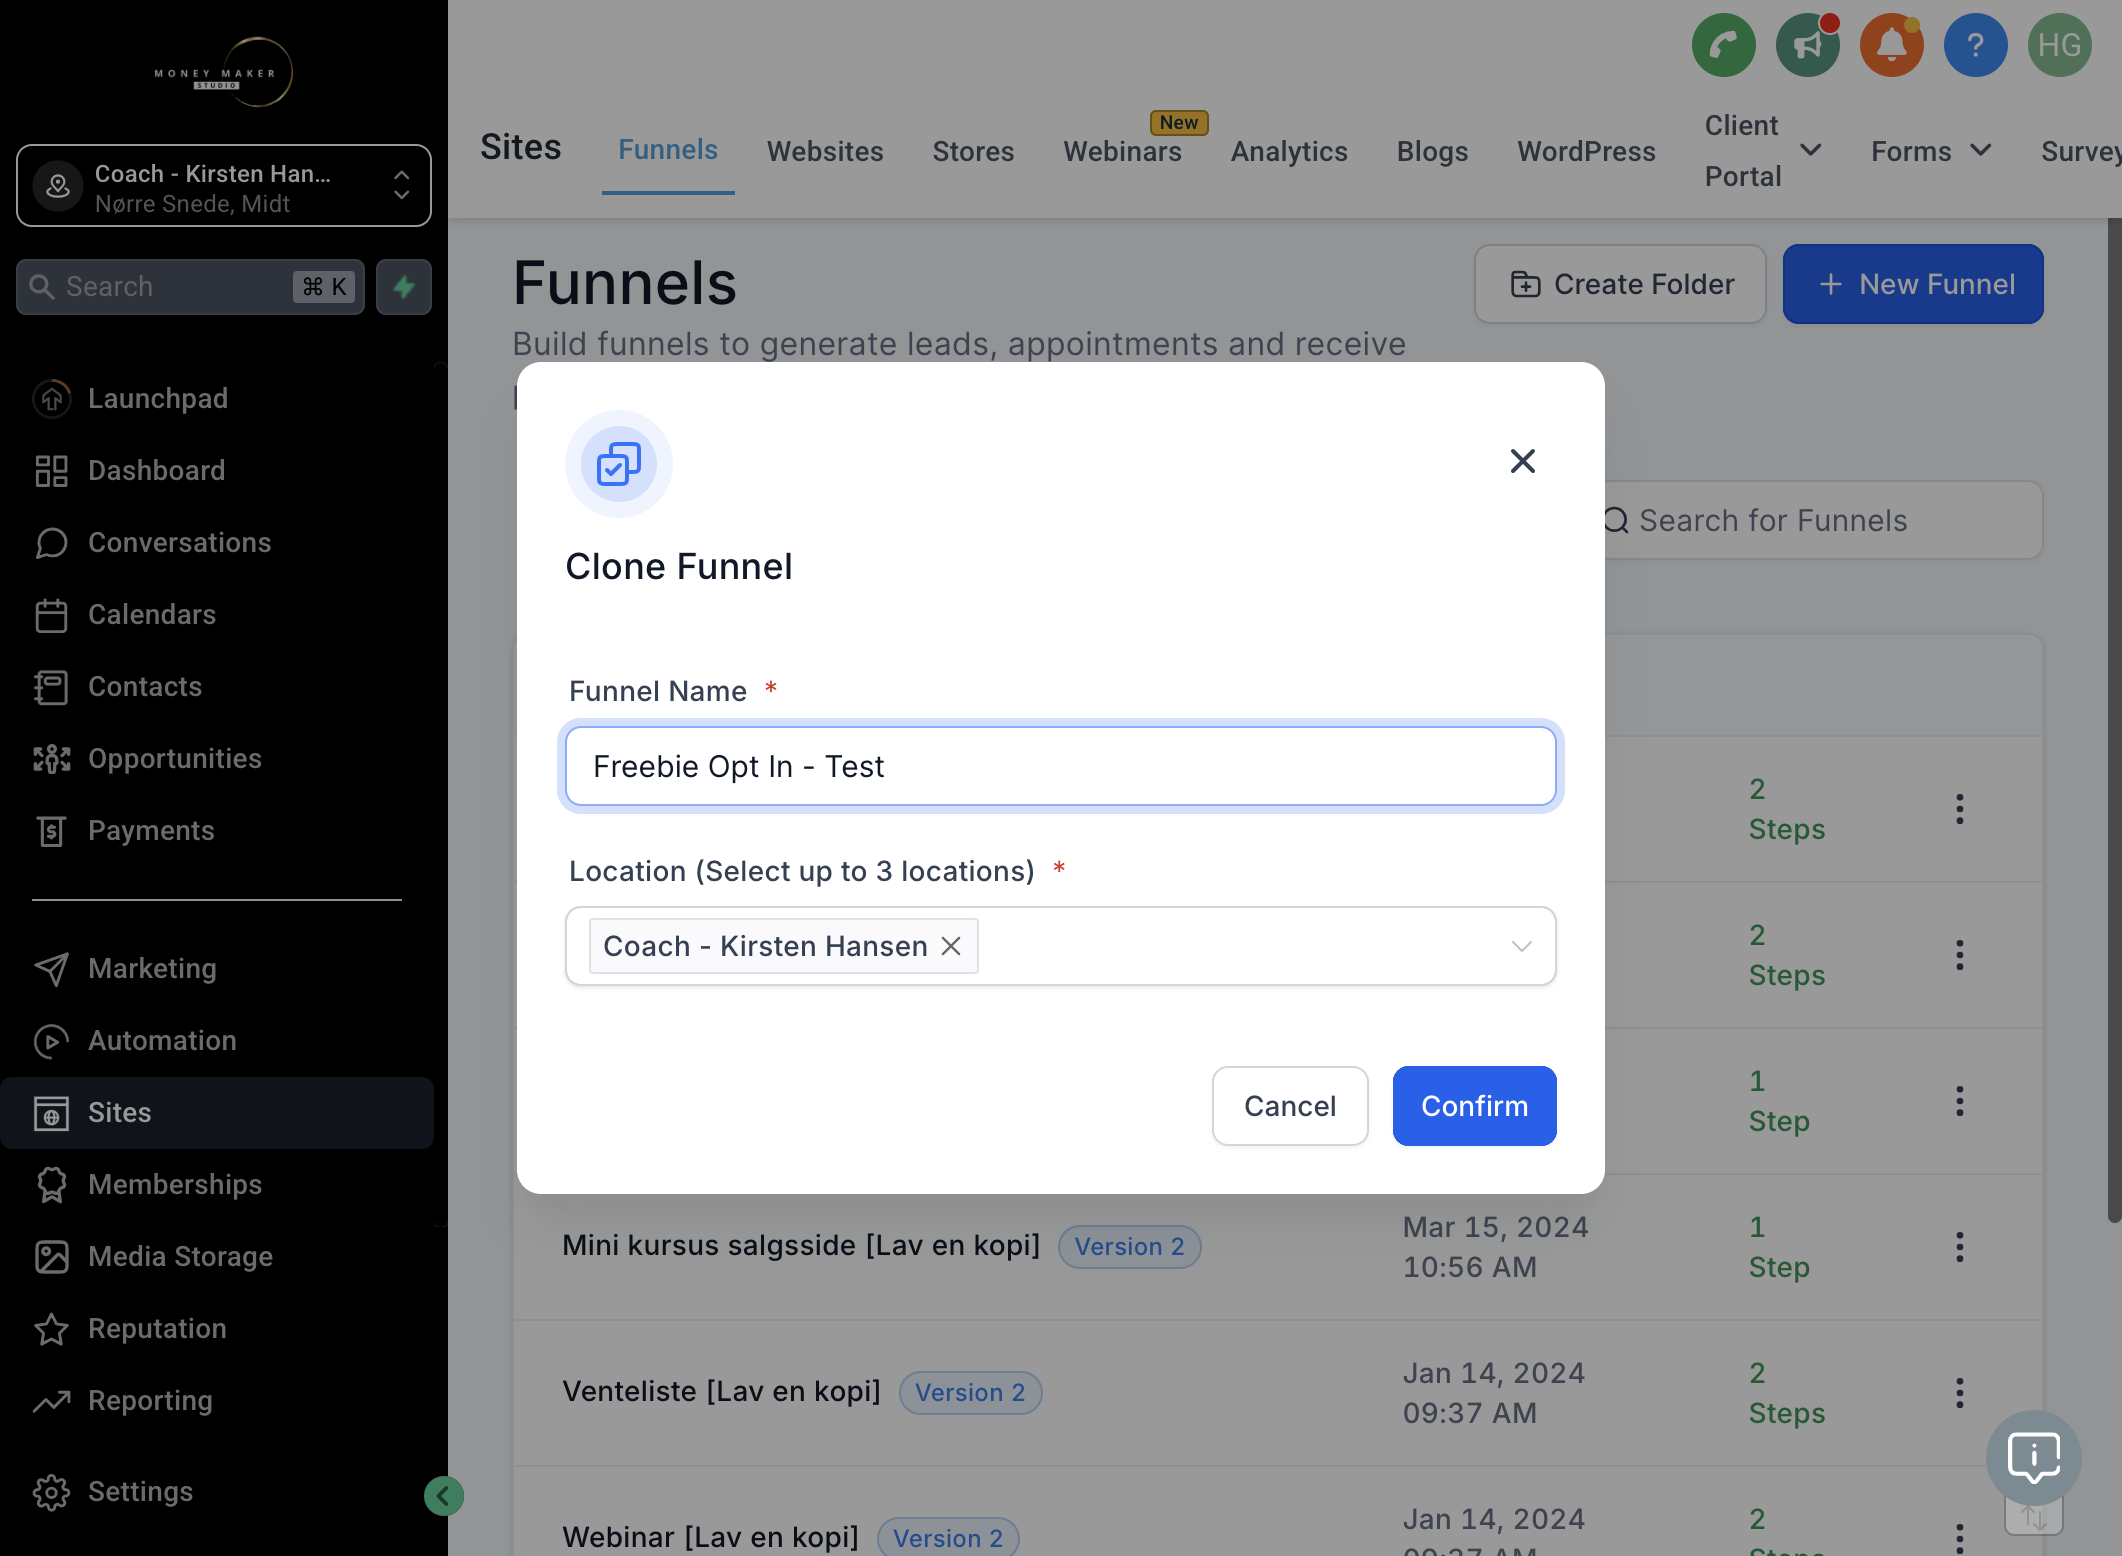Click the Search for Funnels field
This screenshot has height=1556, width=2122.
[1822, 520]
